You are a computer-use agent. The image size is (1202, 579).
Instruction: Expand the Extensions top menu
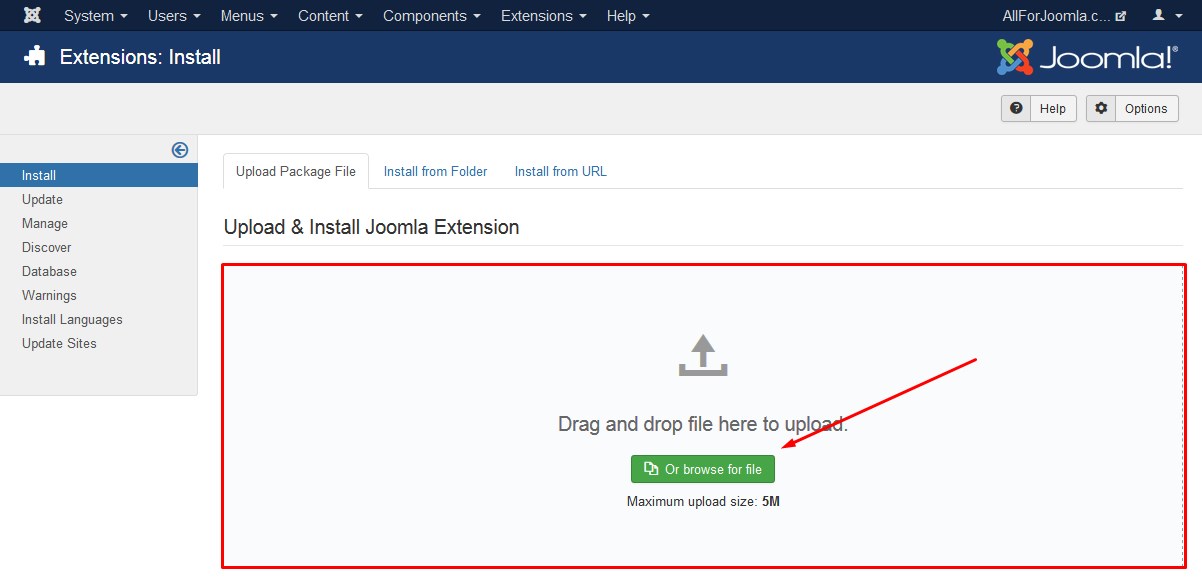tap(543, 16)
